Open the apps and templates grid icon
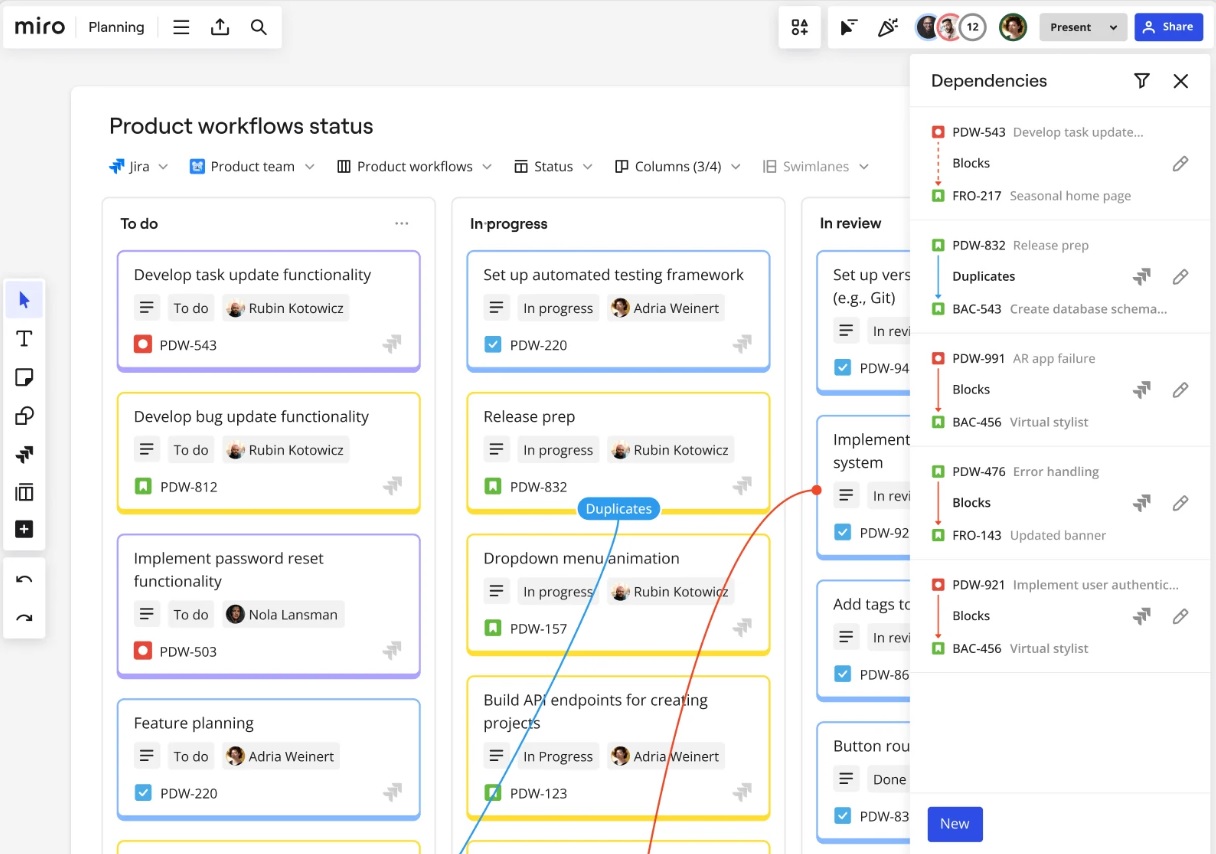This screenshot has height=854, width=1216. coord(800,27)
